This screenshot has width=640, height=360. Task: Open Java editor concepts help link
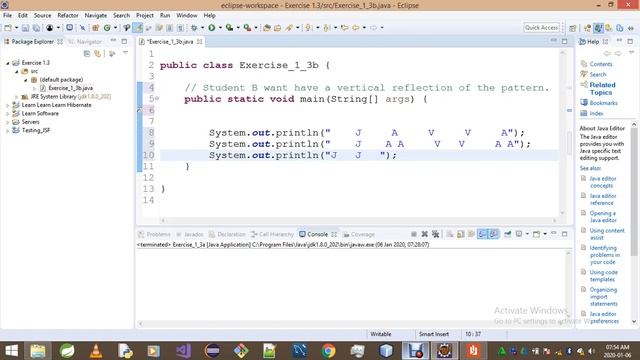pos(603,182)
